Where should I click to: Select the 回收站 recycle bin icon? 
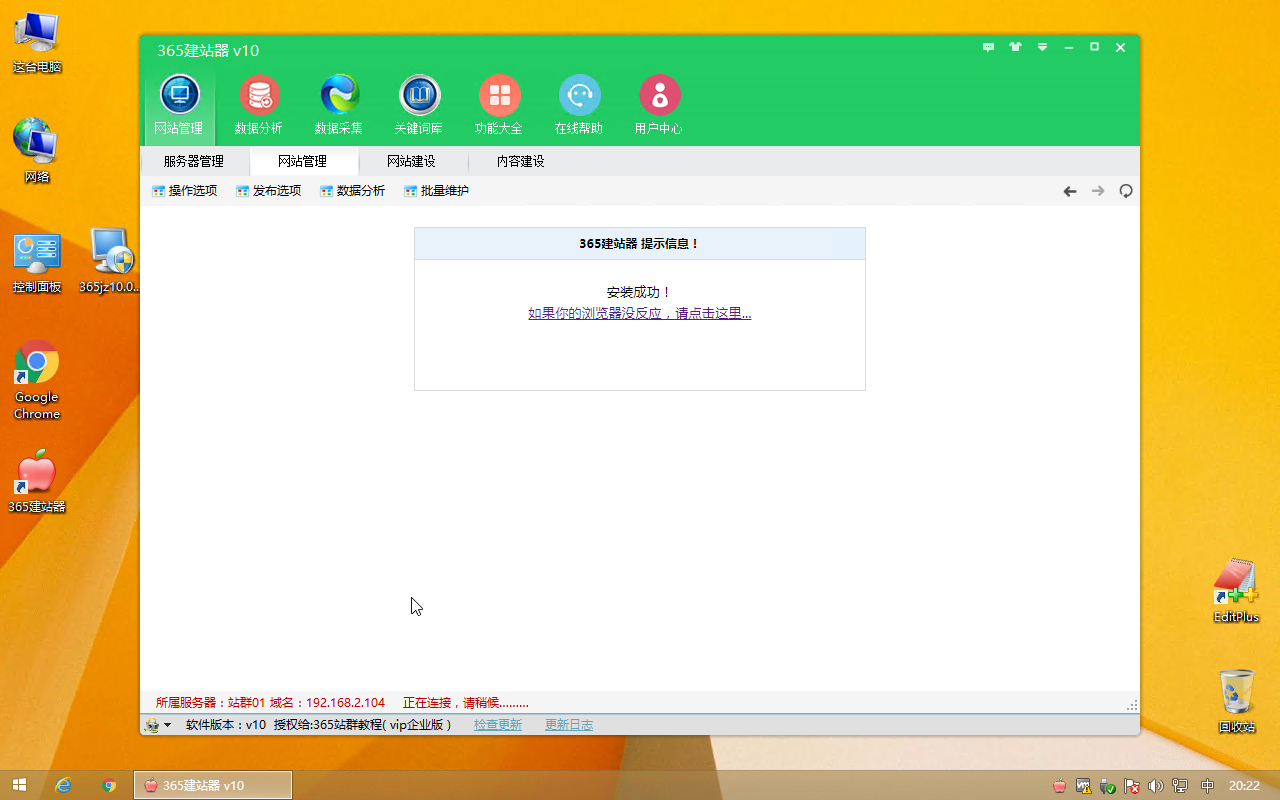pyautogui.click(x=1237, y=701)
